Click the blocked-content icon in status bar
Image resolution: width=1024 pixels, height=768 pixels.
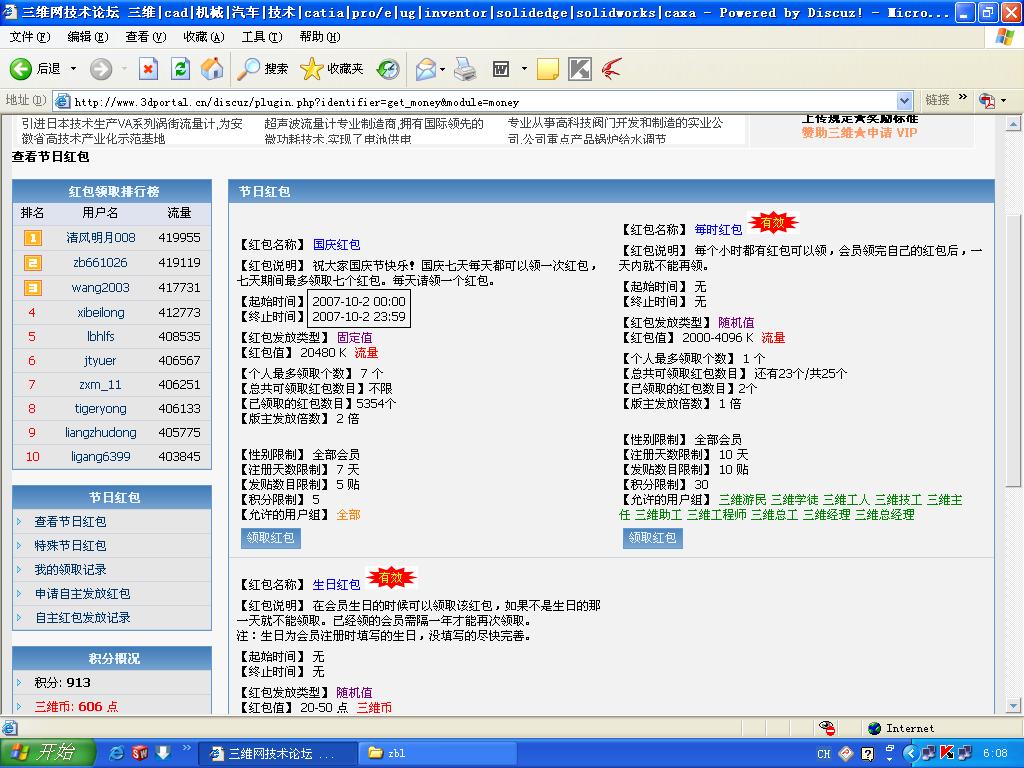point(827,728)
